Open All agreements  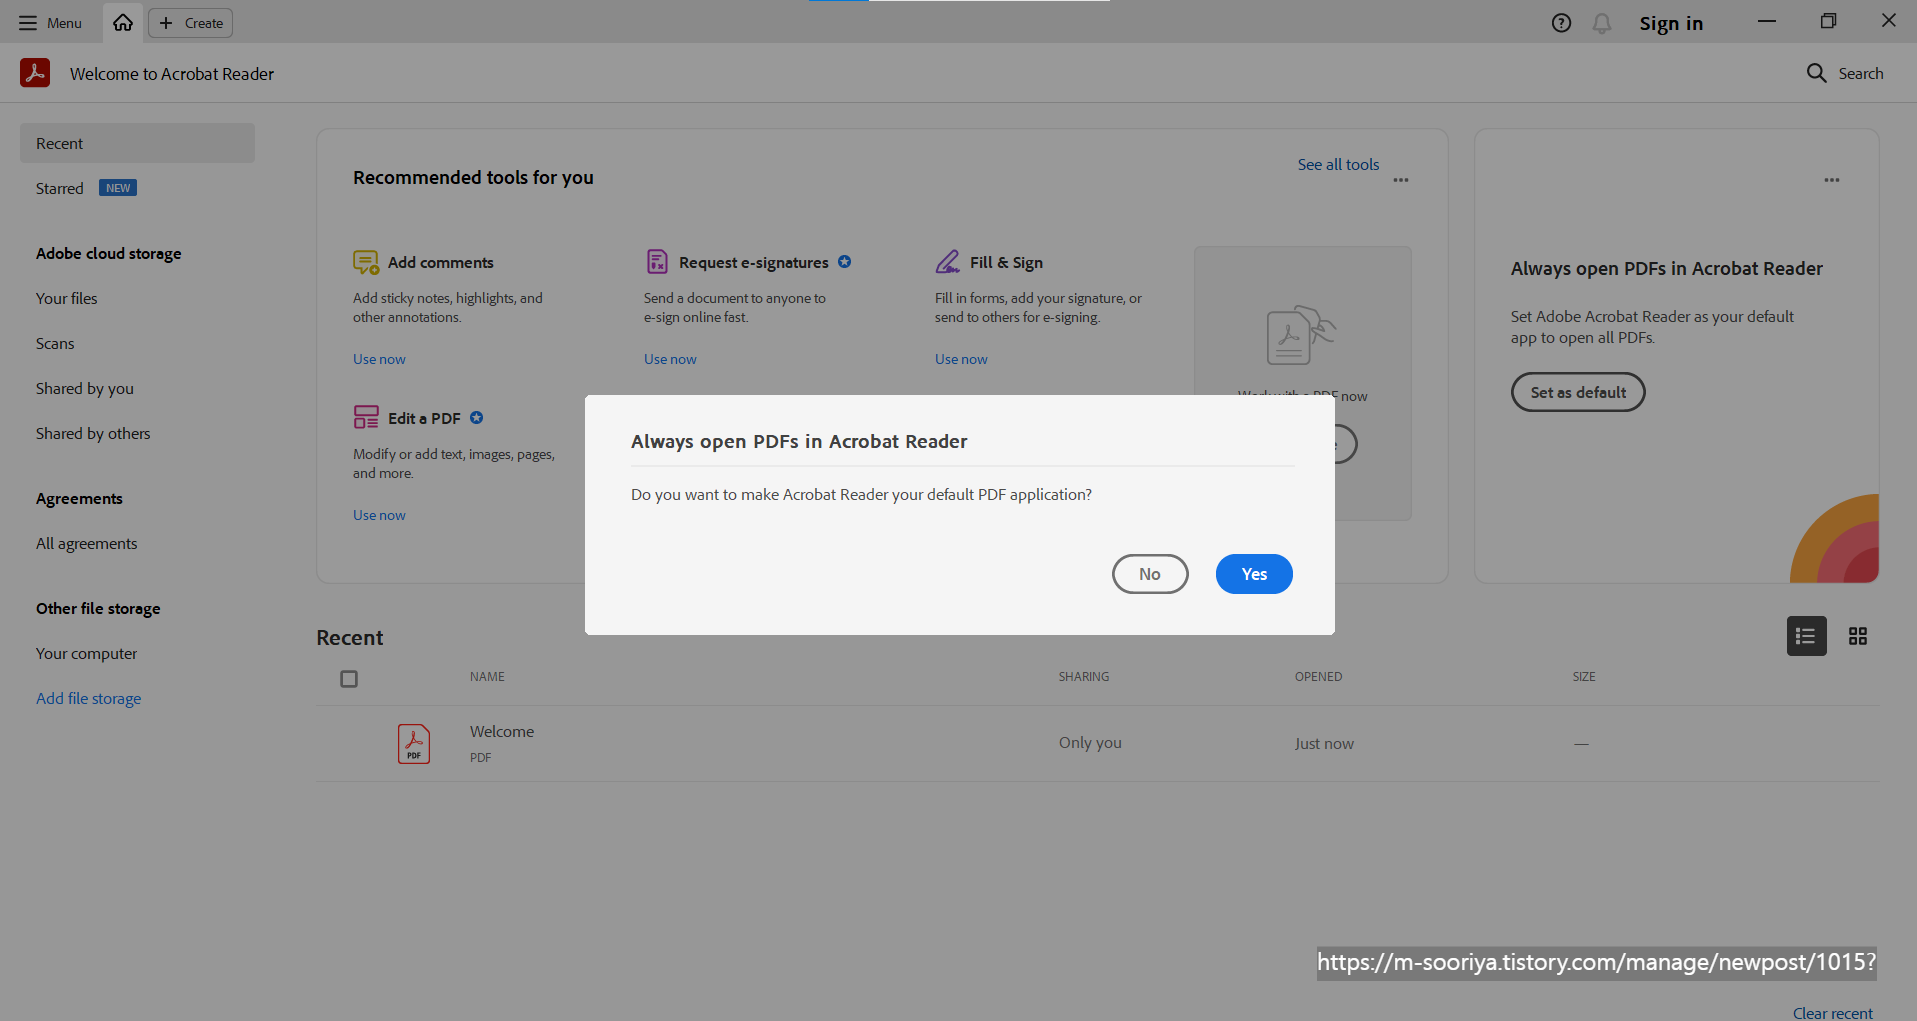click(x=87, y=543)
